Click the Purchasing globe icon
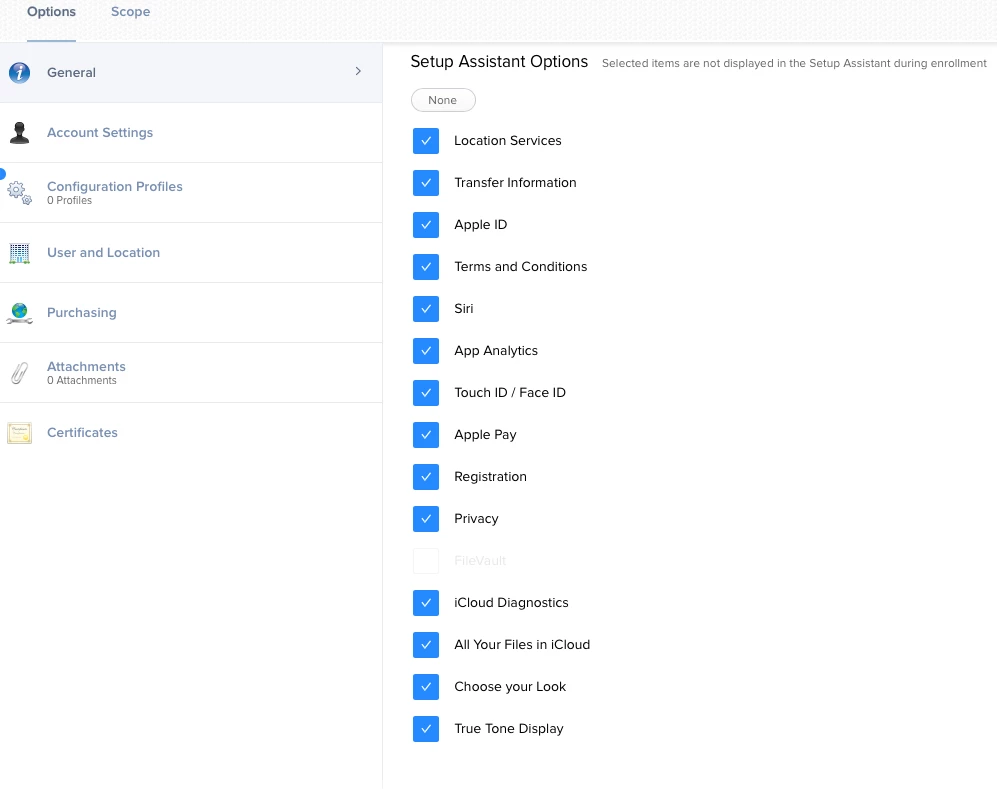Viewport: 997px width, 789px height. coord(19,313)
